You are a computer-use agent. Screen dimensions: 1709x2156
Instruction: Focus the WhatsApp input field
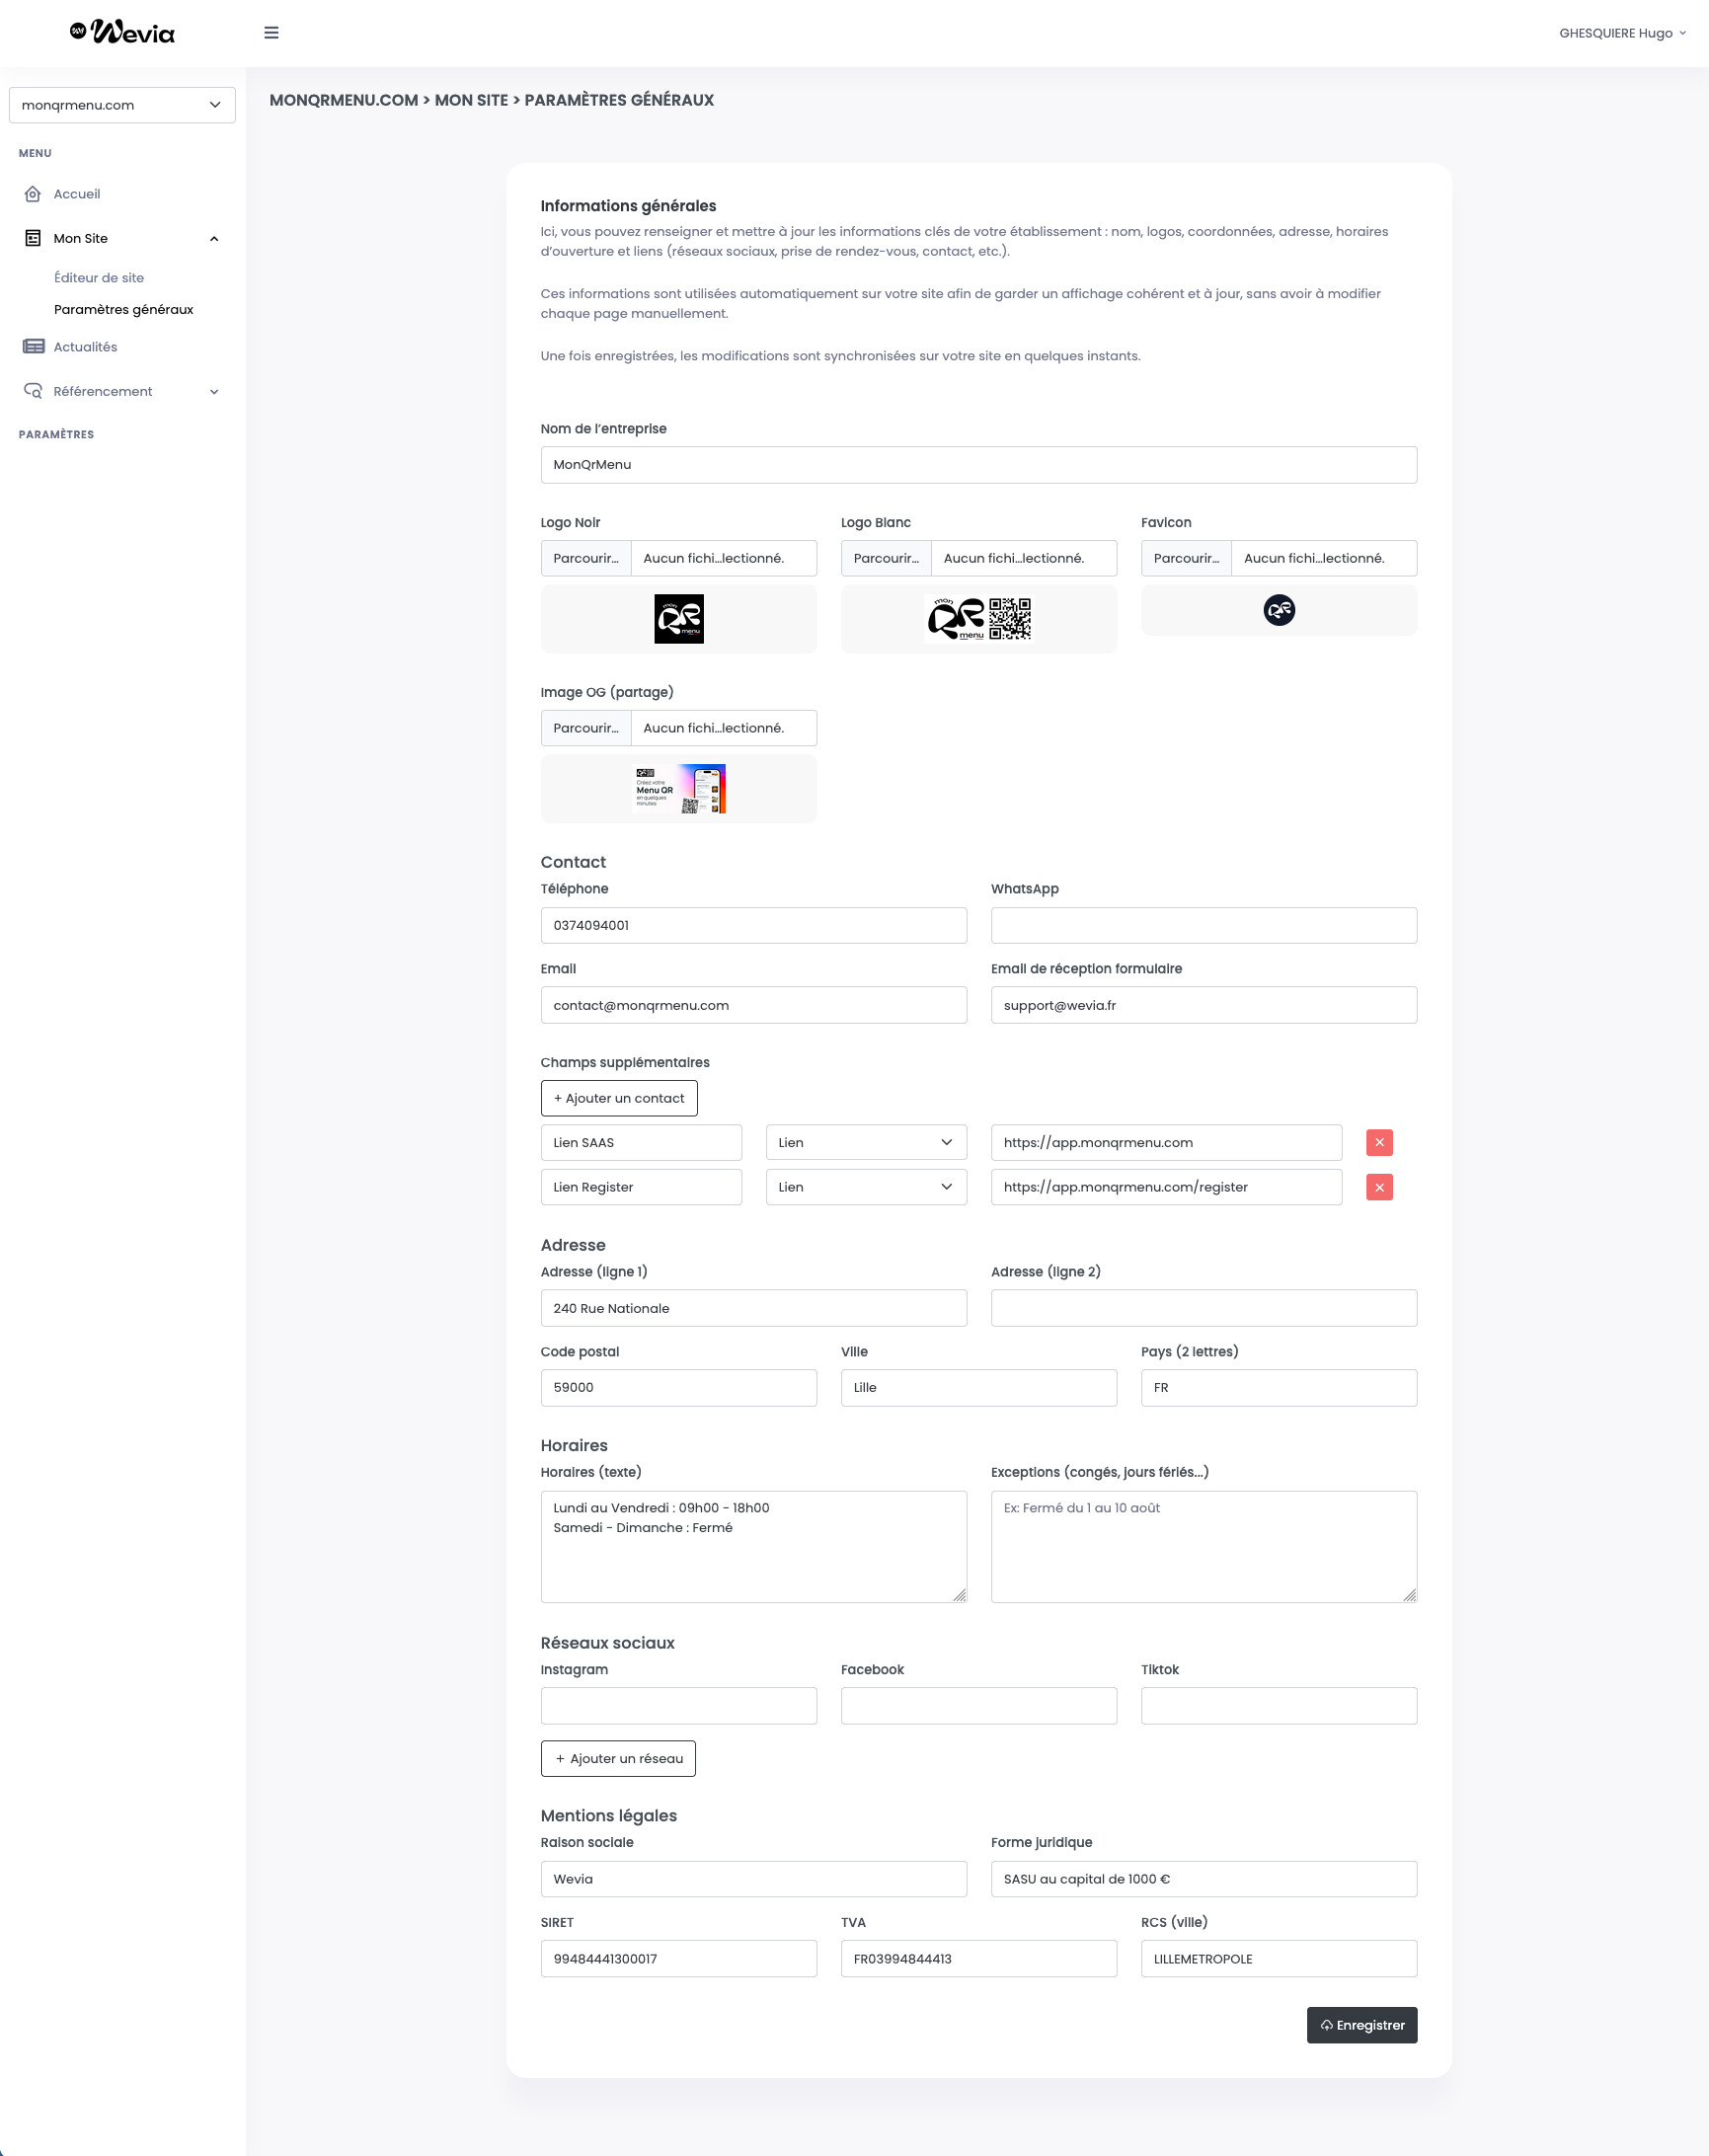pos(1203,925)
